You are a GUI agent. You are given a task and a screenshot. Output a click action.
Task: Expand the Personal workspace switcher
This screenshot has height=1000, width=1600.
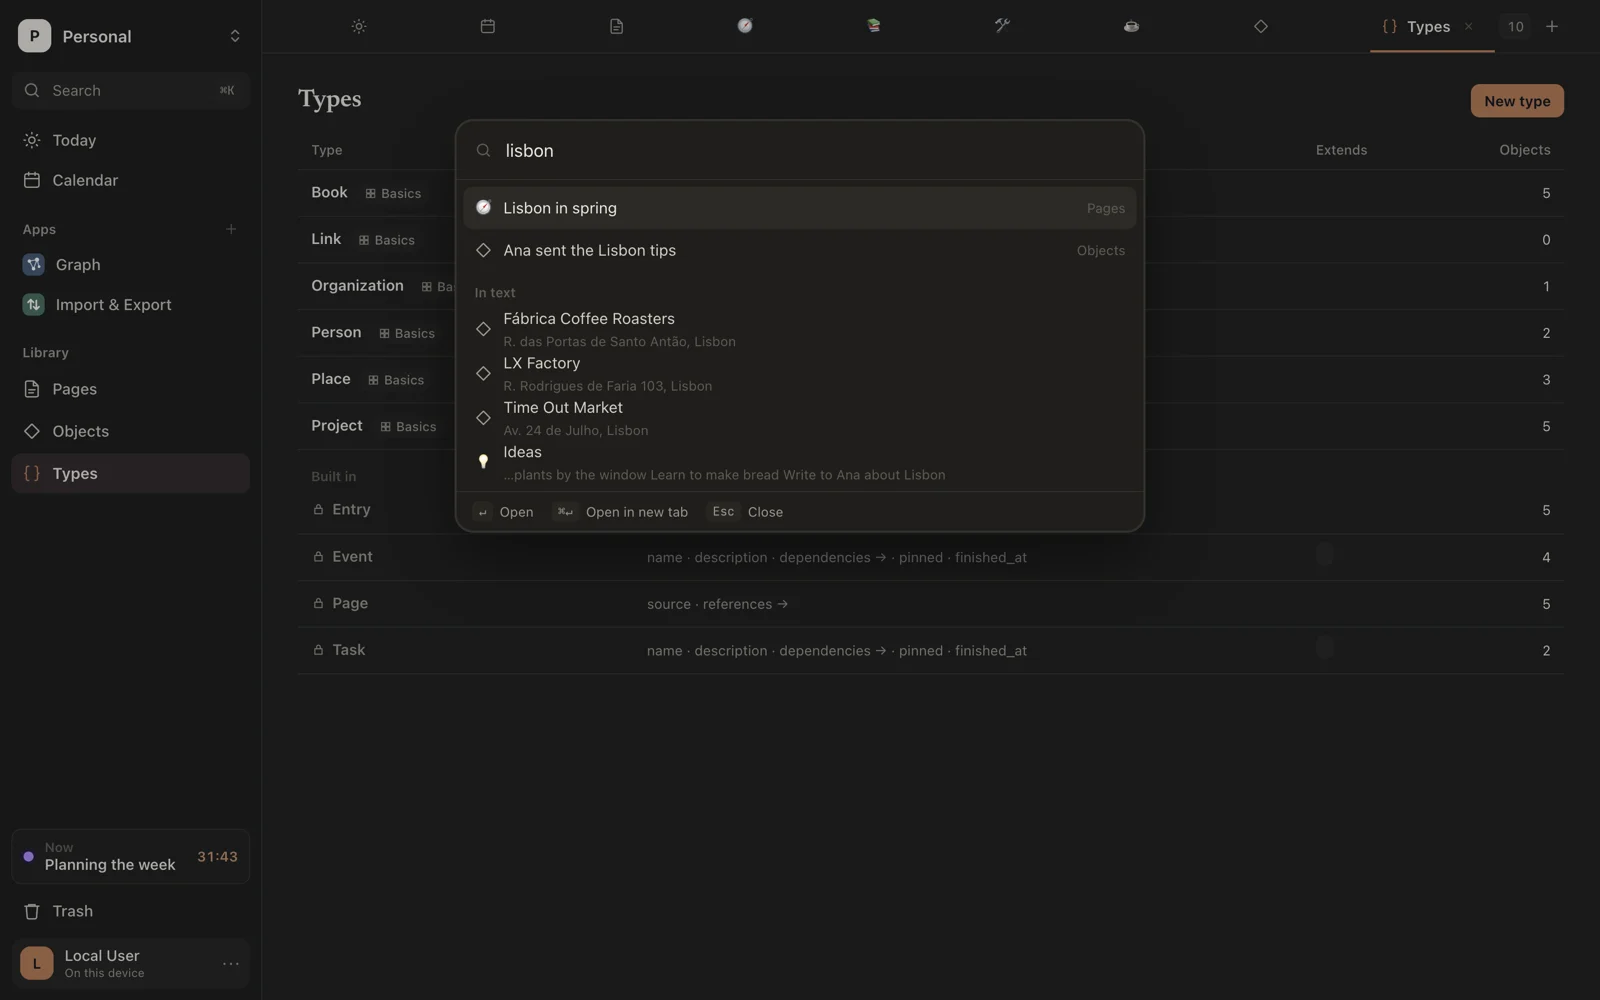pyautogui.click(x=131, y=36)
